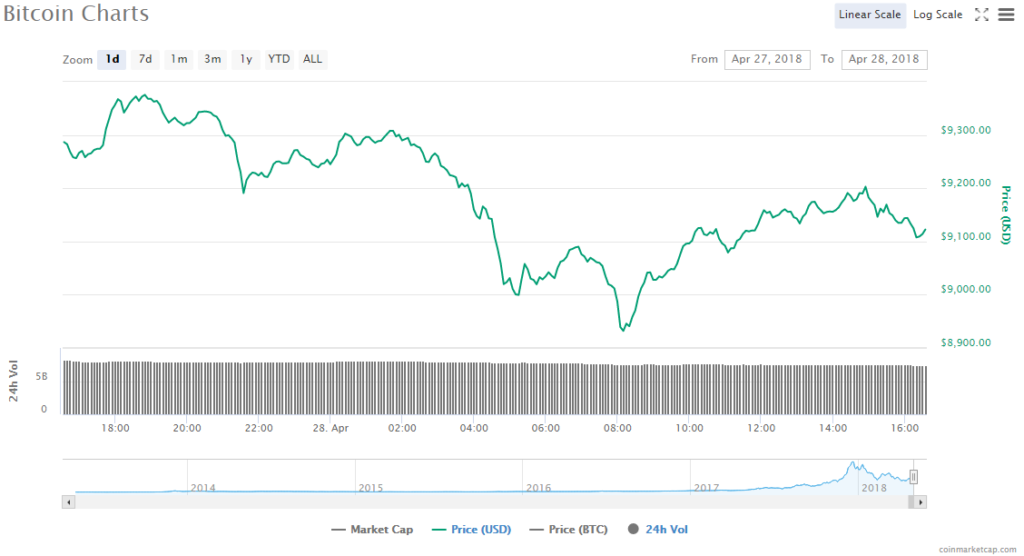Toggle the Market Cap legend series
The image size is (1024, 556).
point(371,529)
